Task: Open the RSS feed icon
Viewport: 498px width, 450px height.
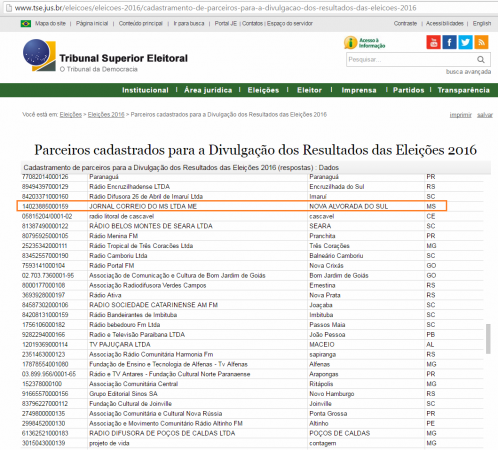Action: [481, 42]
